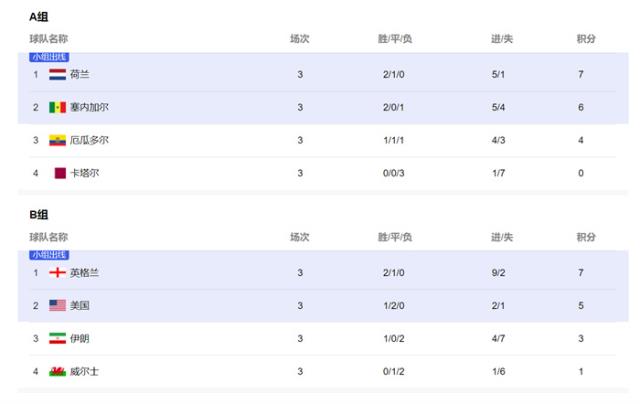This screenshot has height=404, width=640.
Task: Click the Senegal flag icon
Action: pyautogui.click(x=58, y=107)
